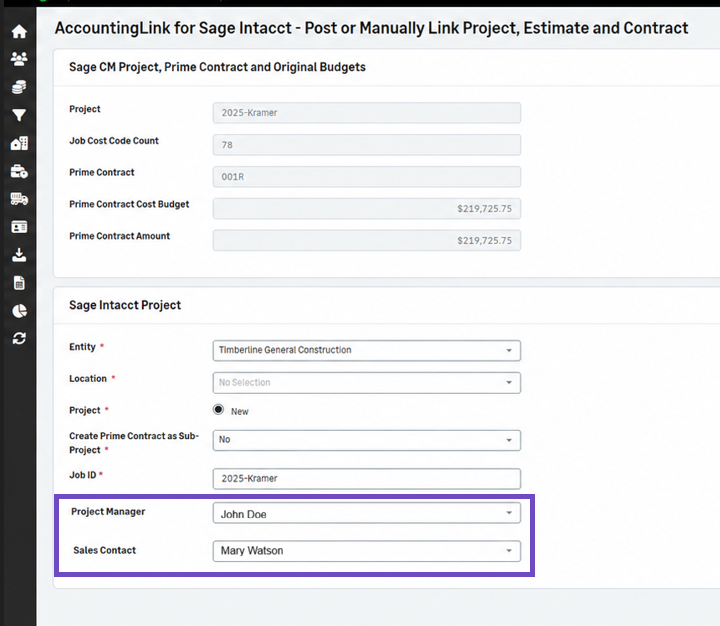720x626 pixels.
Task: Open the contacts people-group sidebar icon
Action: 19,59
